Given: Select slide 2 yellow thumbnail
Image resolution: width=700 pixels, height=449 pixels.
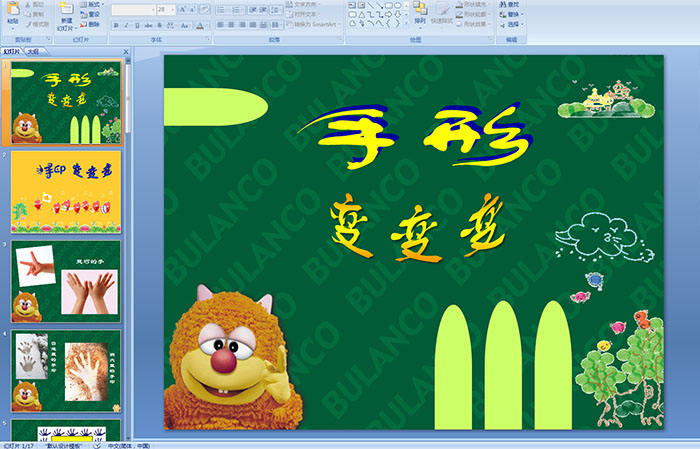Looking at the screenshot, I should coord(66,192).
